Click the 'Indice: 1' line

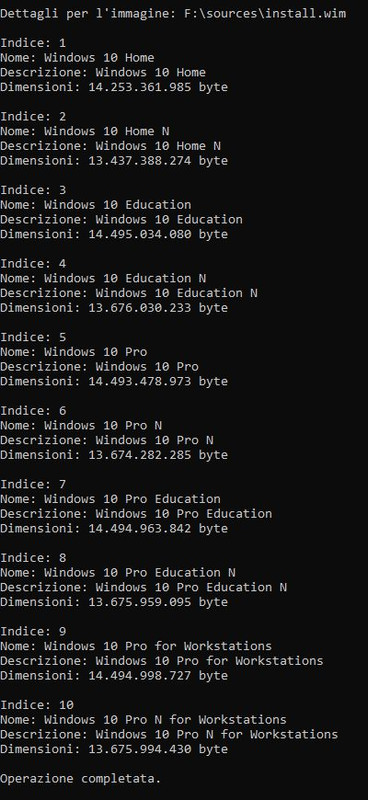(x=33, y=43)
